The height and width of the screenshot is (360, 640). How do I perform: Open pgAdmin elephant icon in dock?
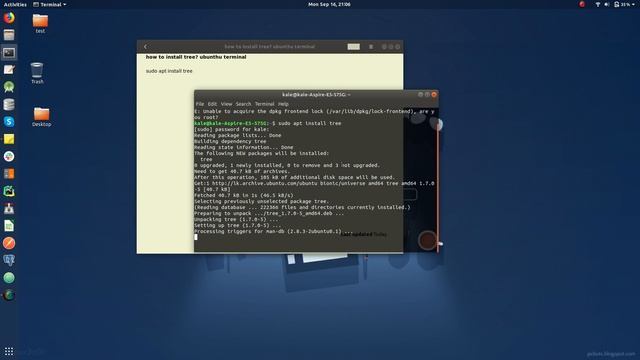click(x=9, y=260)
